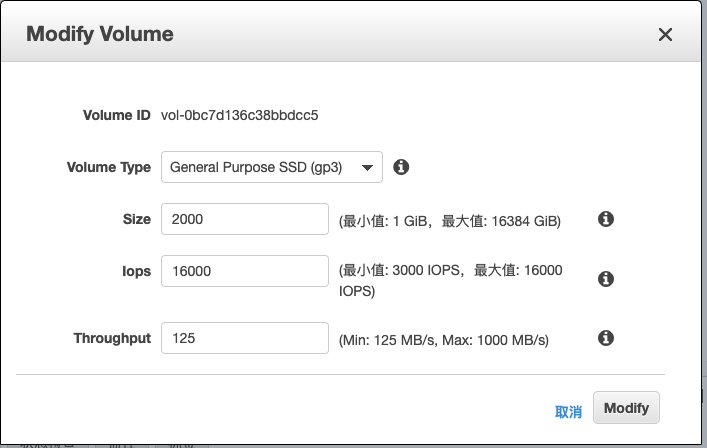
Task: Click the 取消 cancel link
Action: (568, 411)
